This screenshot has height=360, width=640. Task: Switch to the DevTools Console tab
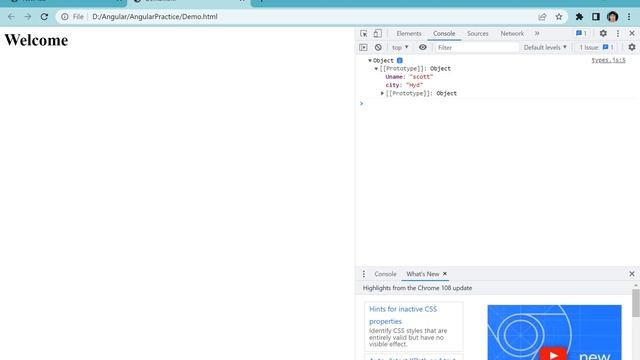click(444, 33)
